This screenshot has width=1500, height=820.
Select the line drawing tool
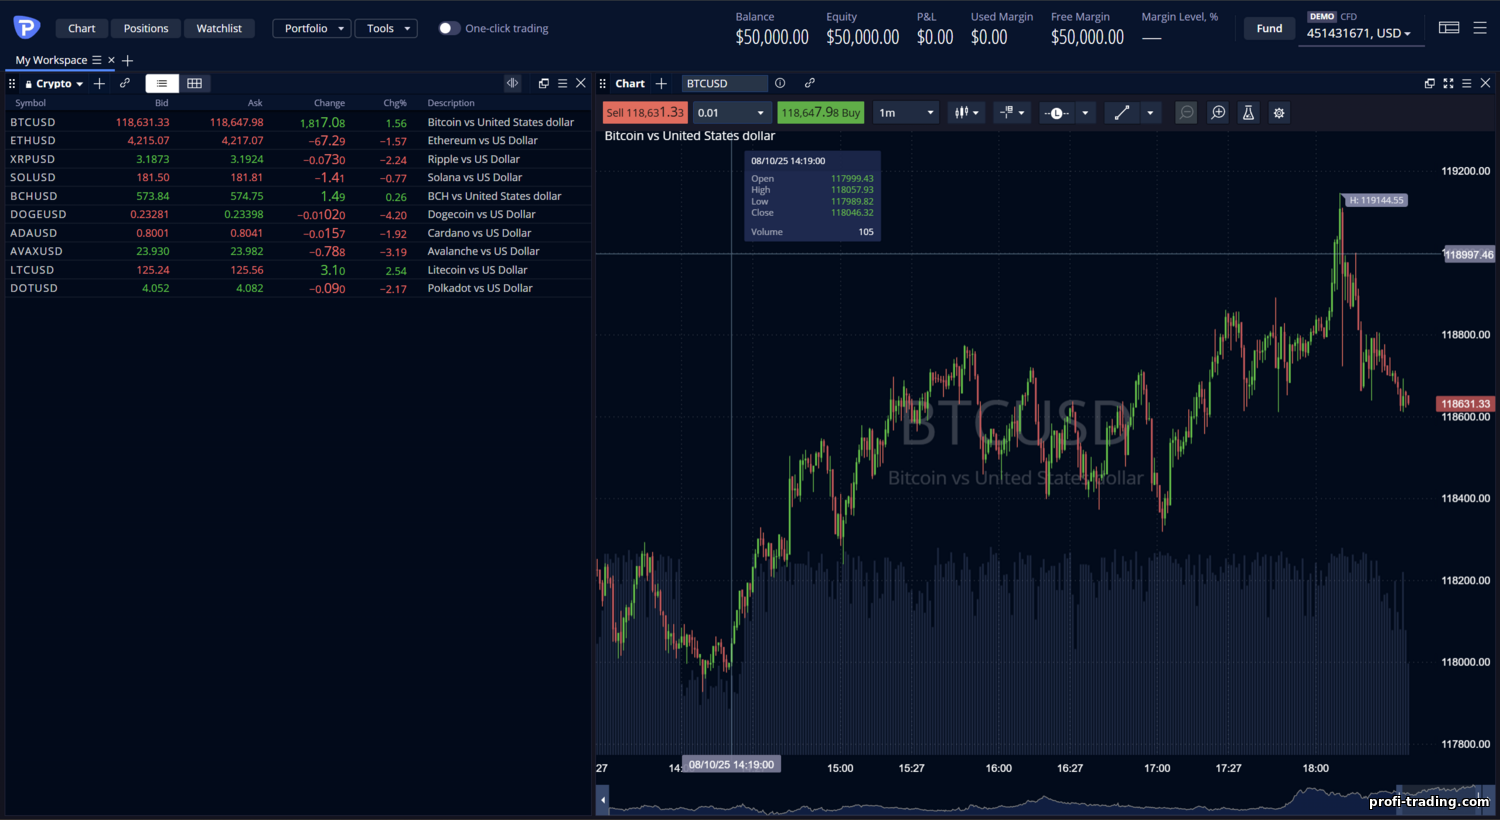pyautogui.click(x=1122, y=113)
